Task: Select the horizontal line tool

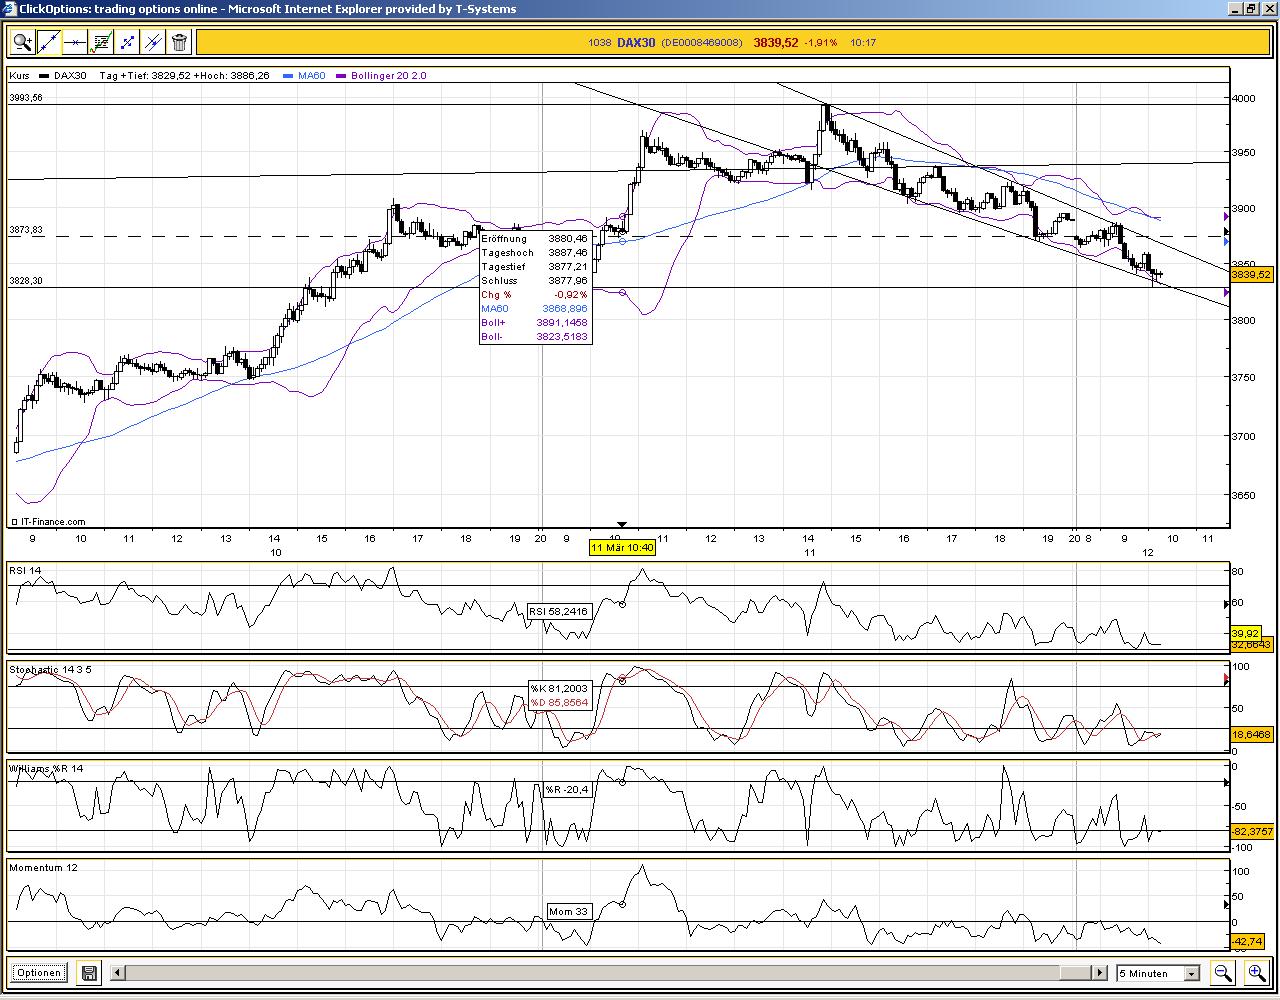Action: tap(75, 42)
